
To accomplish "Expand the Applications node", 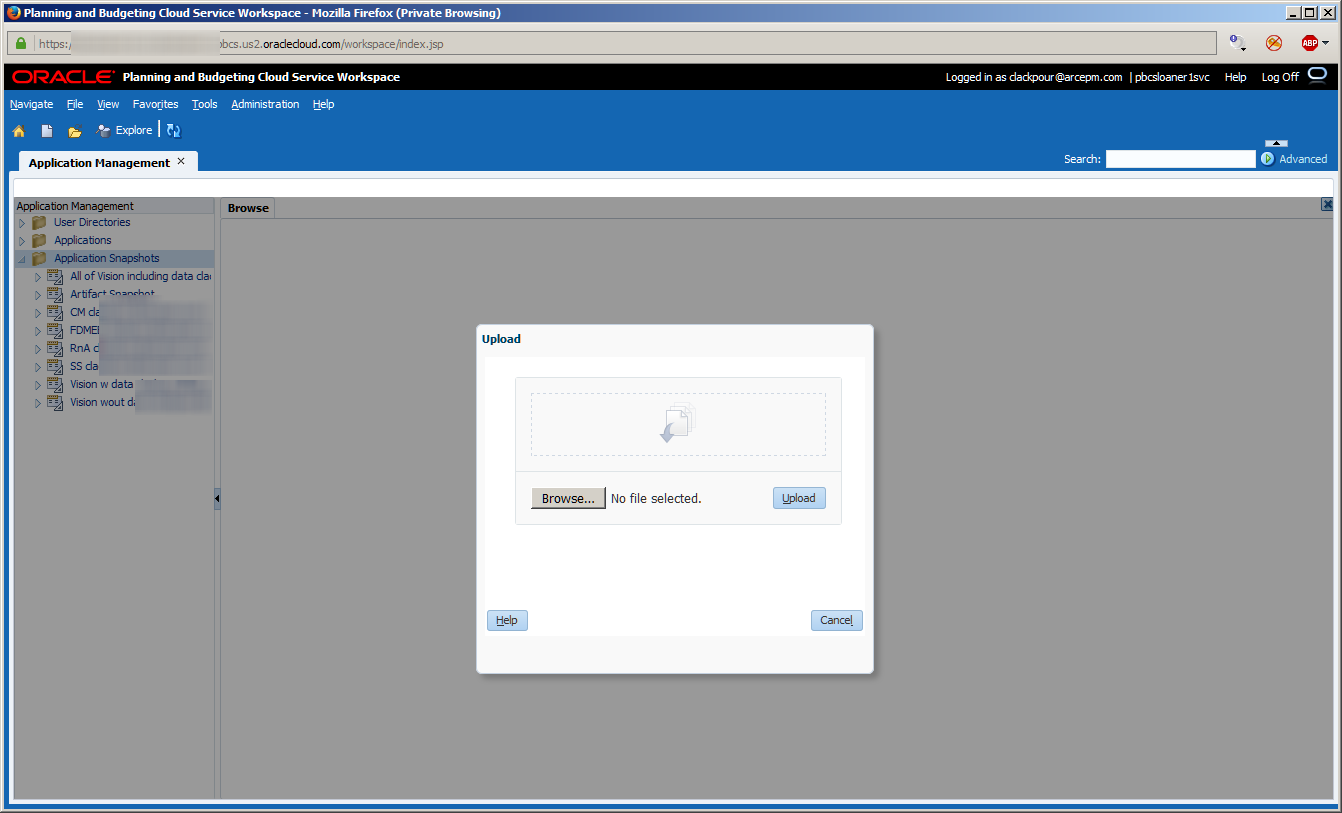I will (x=22, y=241).
